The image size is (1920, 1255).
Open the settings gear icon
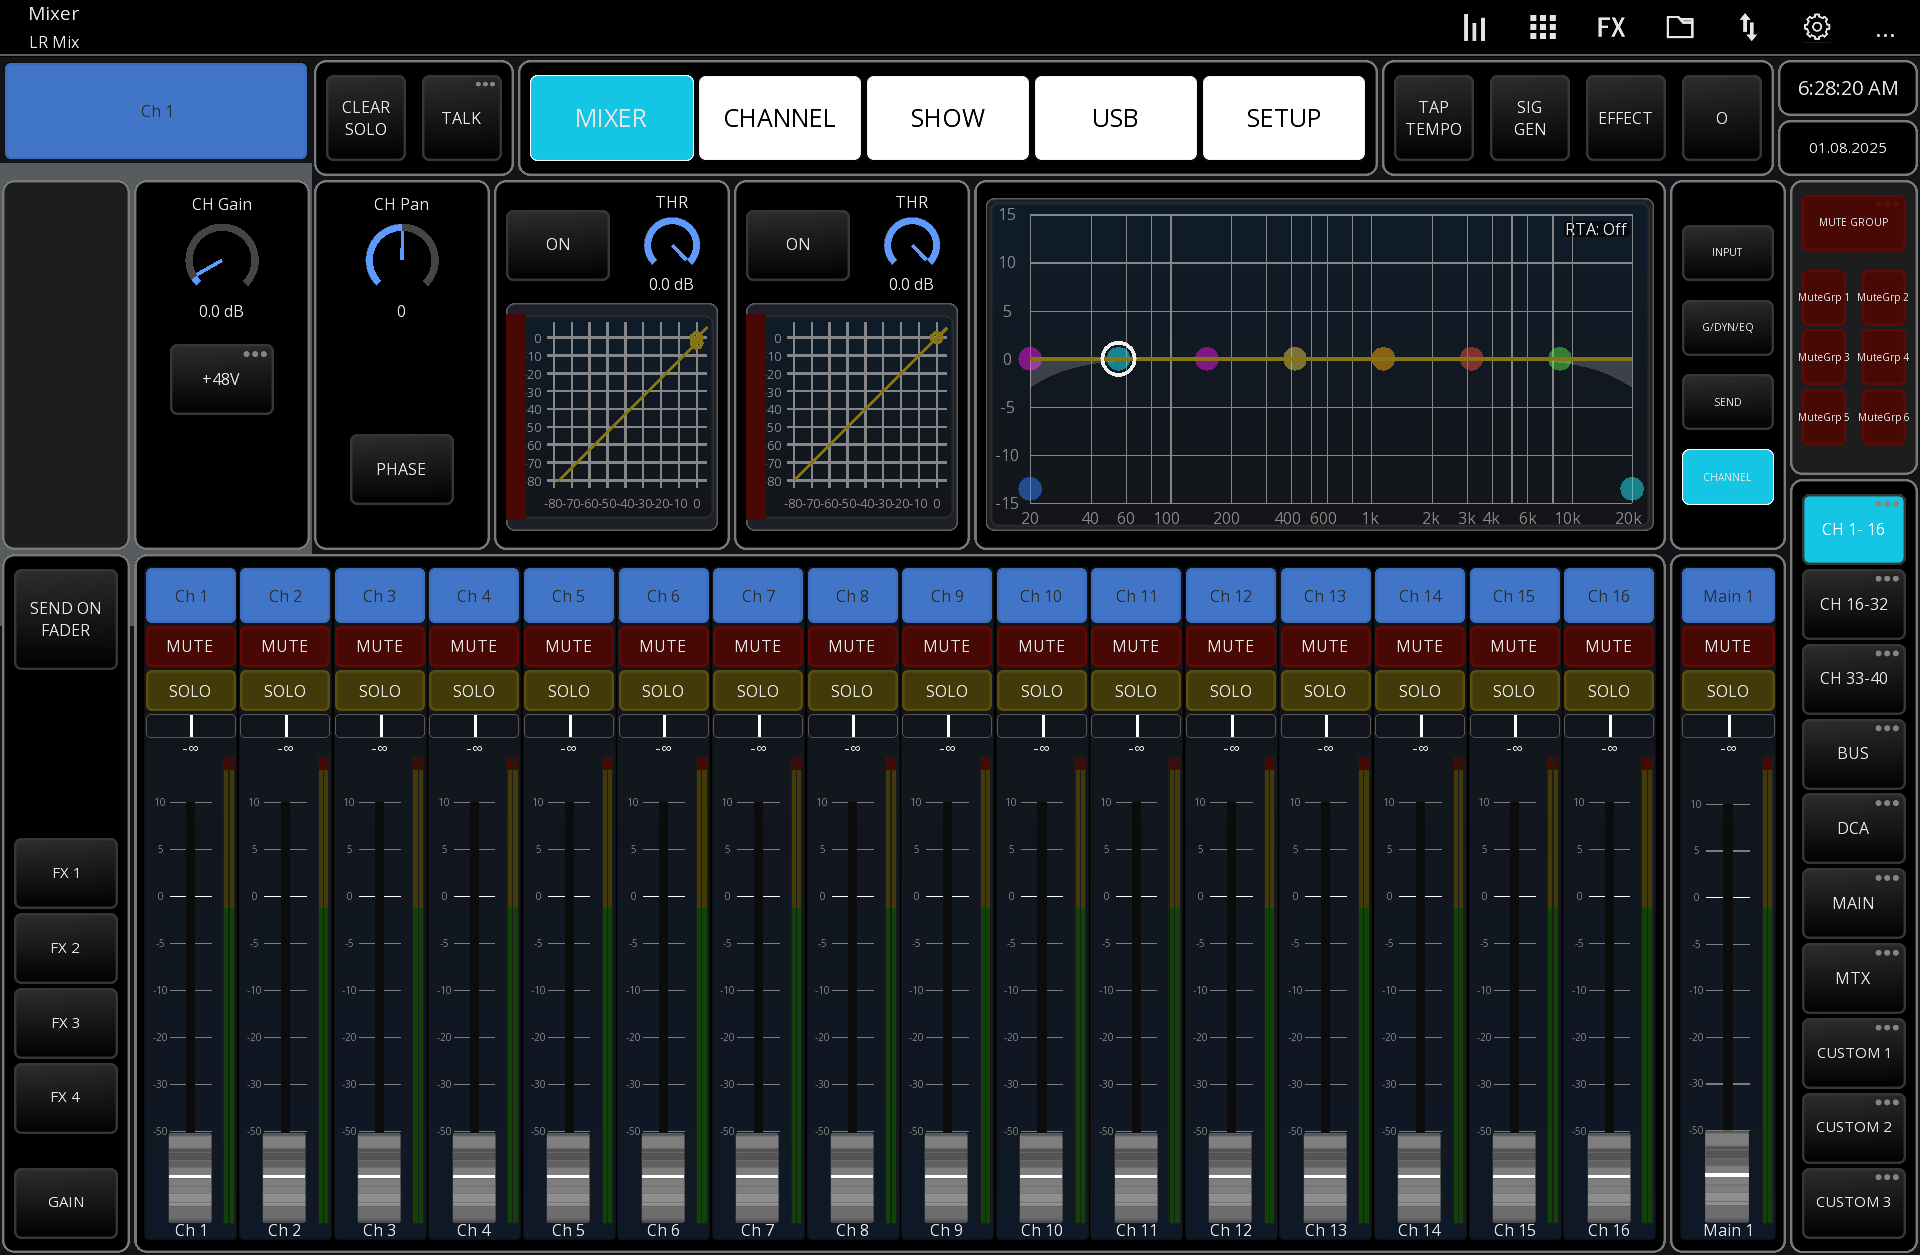point(1817,27)
